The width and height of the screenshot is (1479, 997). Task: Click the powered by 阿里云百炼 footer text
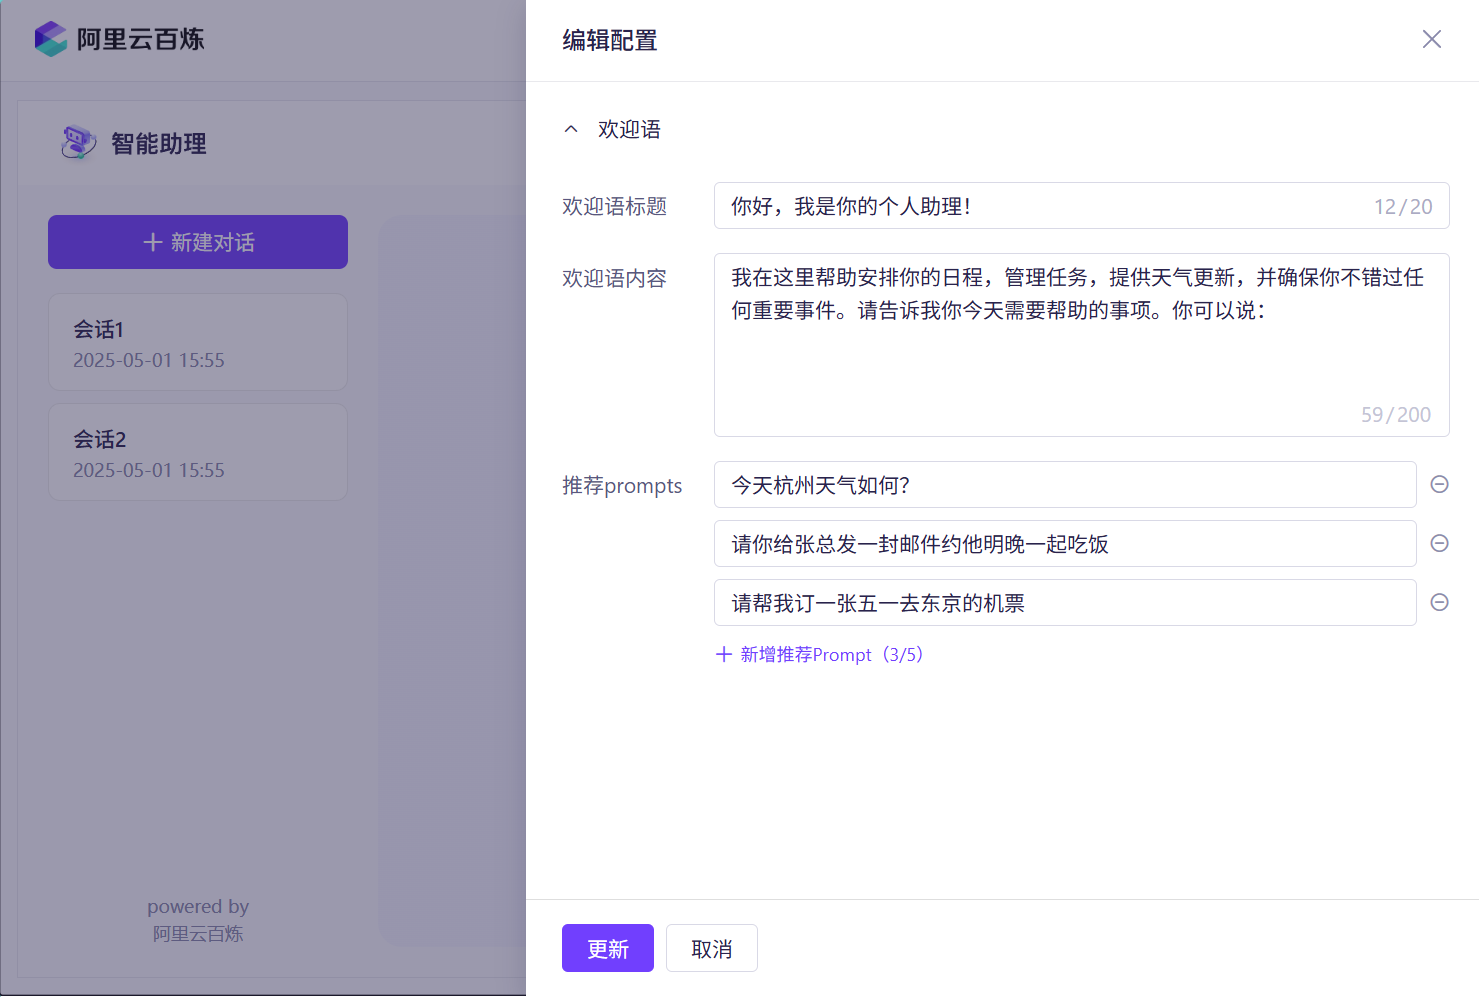coord(198,920)
